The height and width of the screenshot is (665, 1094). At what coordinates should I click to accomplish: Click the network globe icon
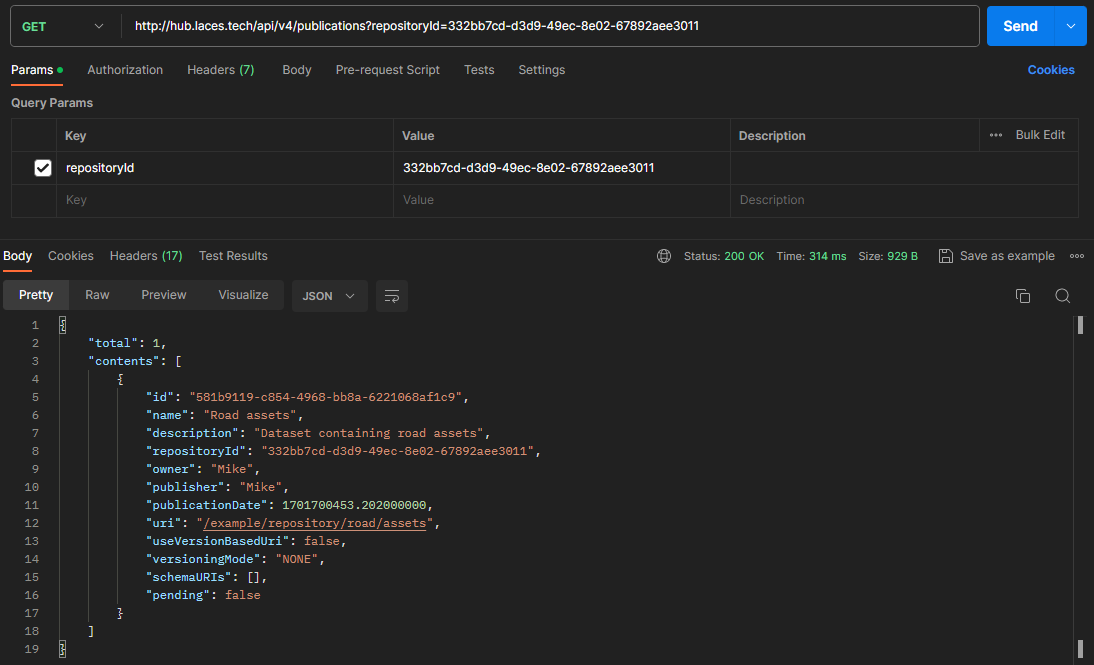[x=664, y=256]
